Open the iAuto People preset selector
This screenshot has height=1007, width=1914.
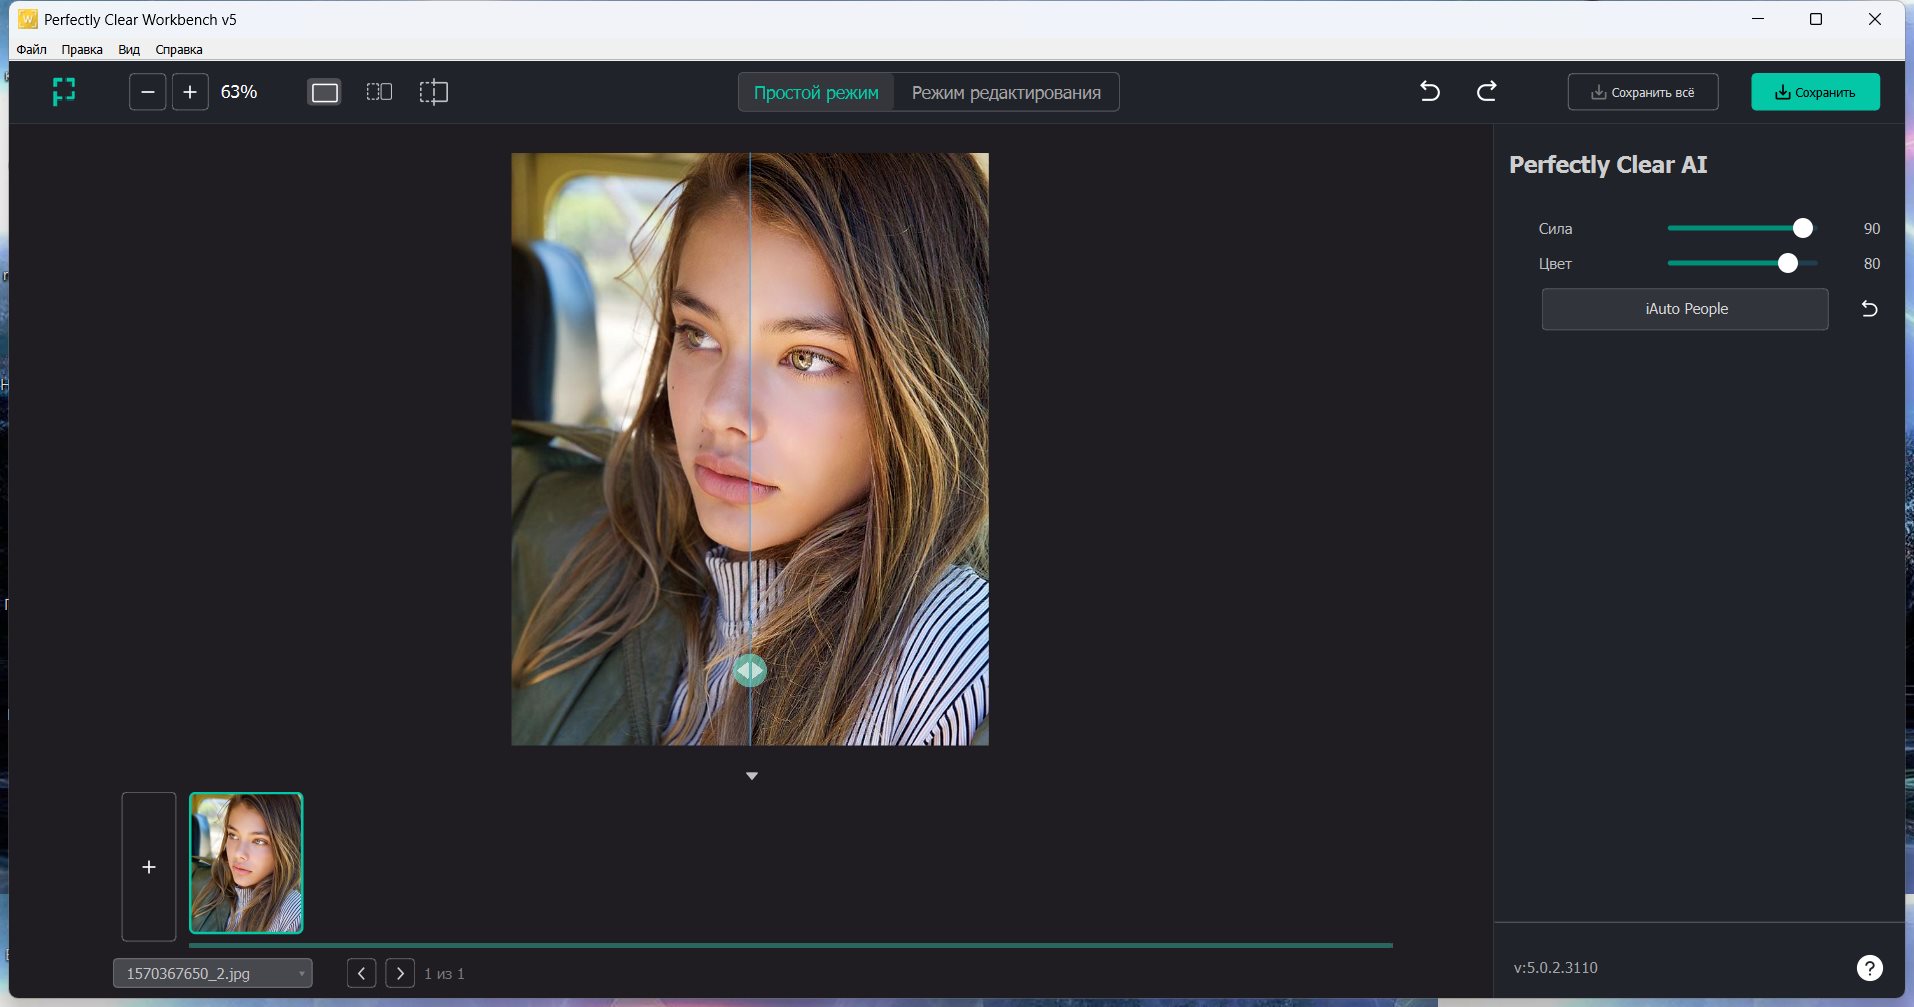click(1685, 309)
